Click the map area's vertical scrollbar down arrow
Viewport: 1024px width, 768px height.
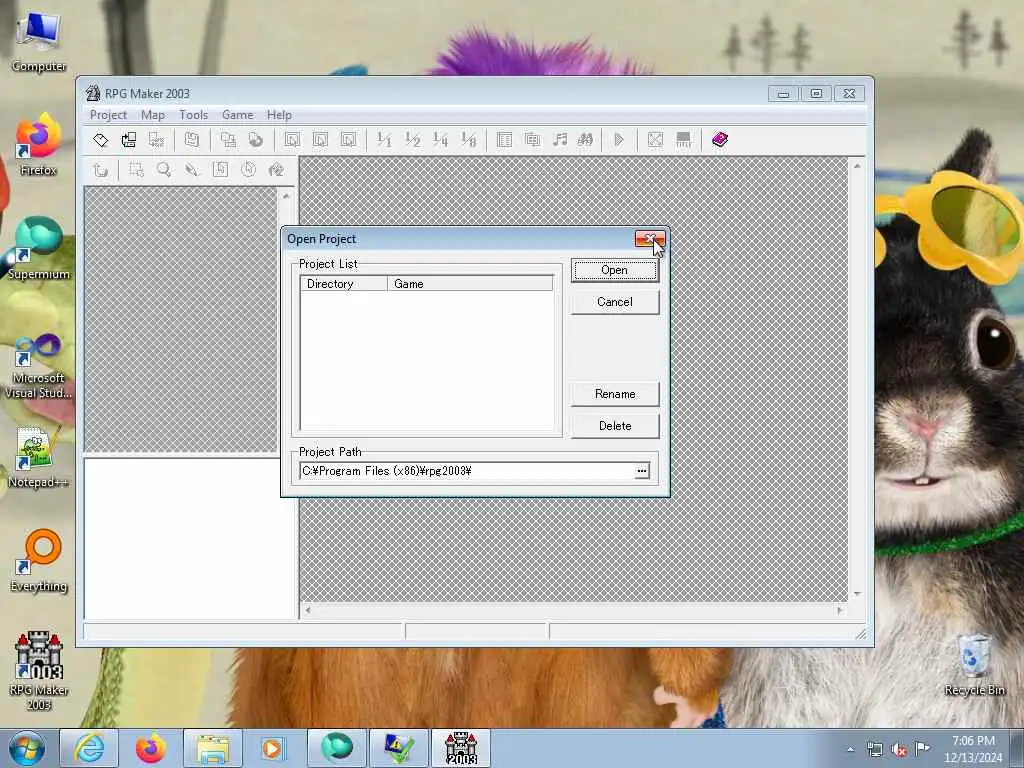coord(857,594)
